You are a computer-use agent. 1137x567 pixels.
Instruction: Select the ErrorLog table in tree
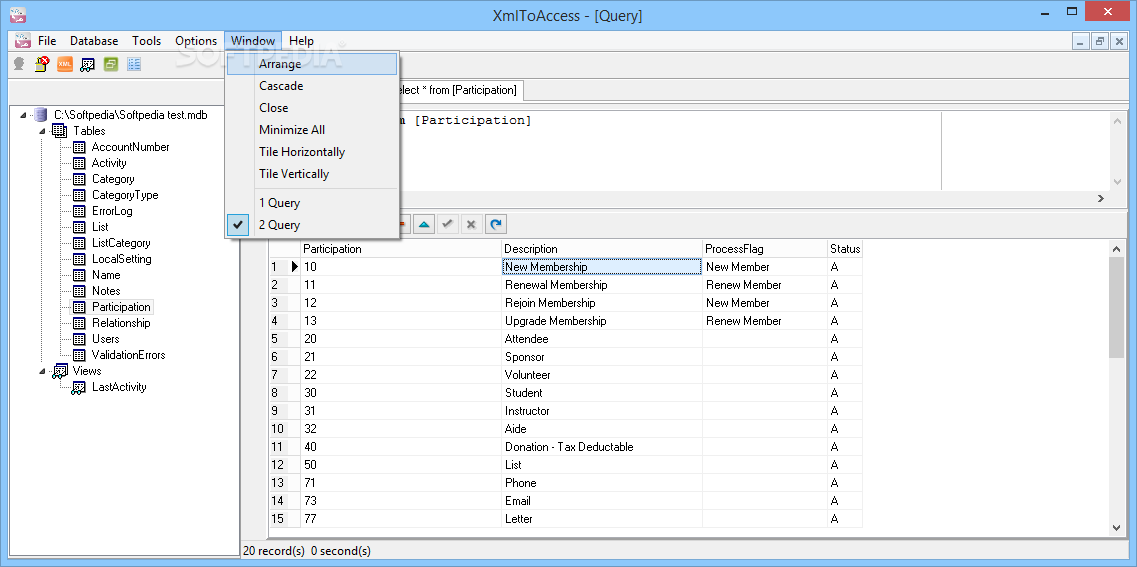point(112,211)
